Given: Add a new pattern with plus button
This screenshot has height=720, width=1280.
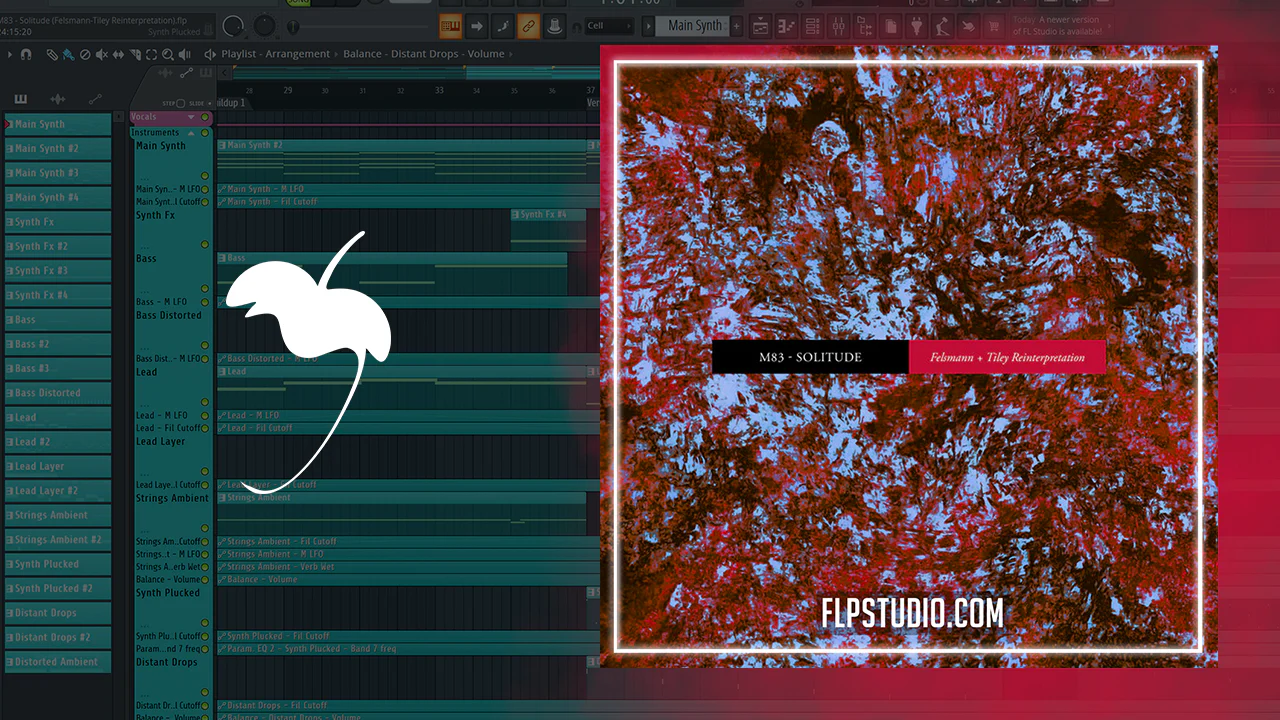Looking at the screenshot, I should pyautogui.click(x=737, y=26).
